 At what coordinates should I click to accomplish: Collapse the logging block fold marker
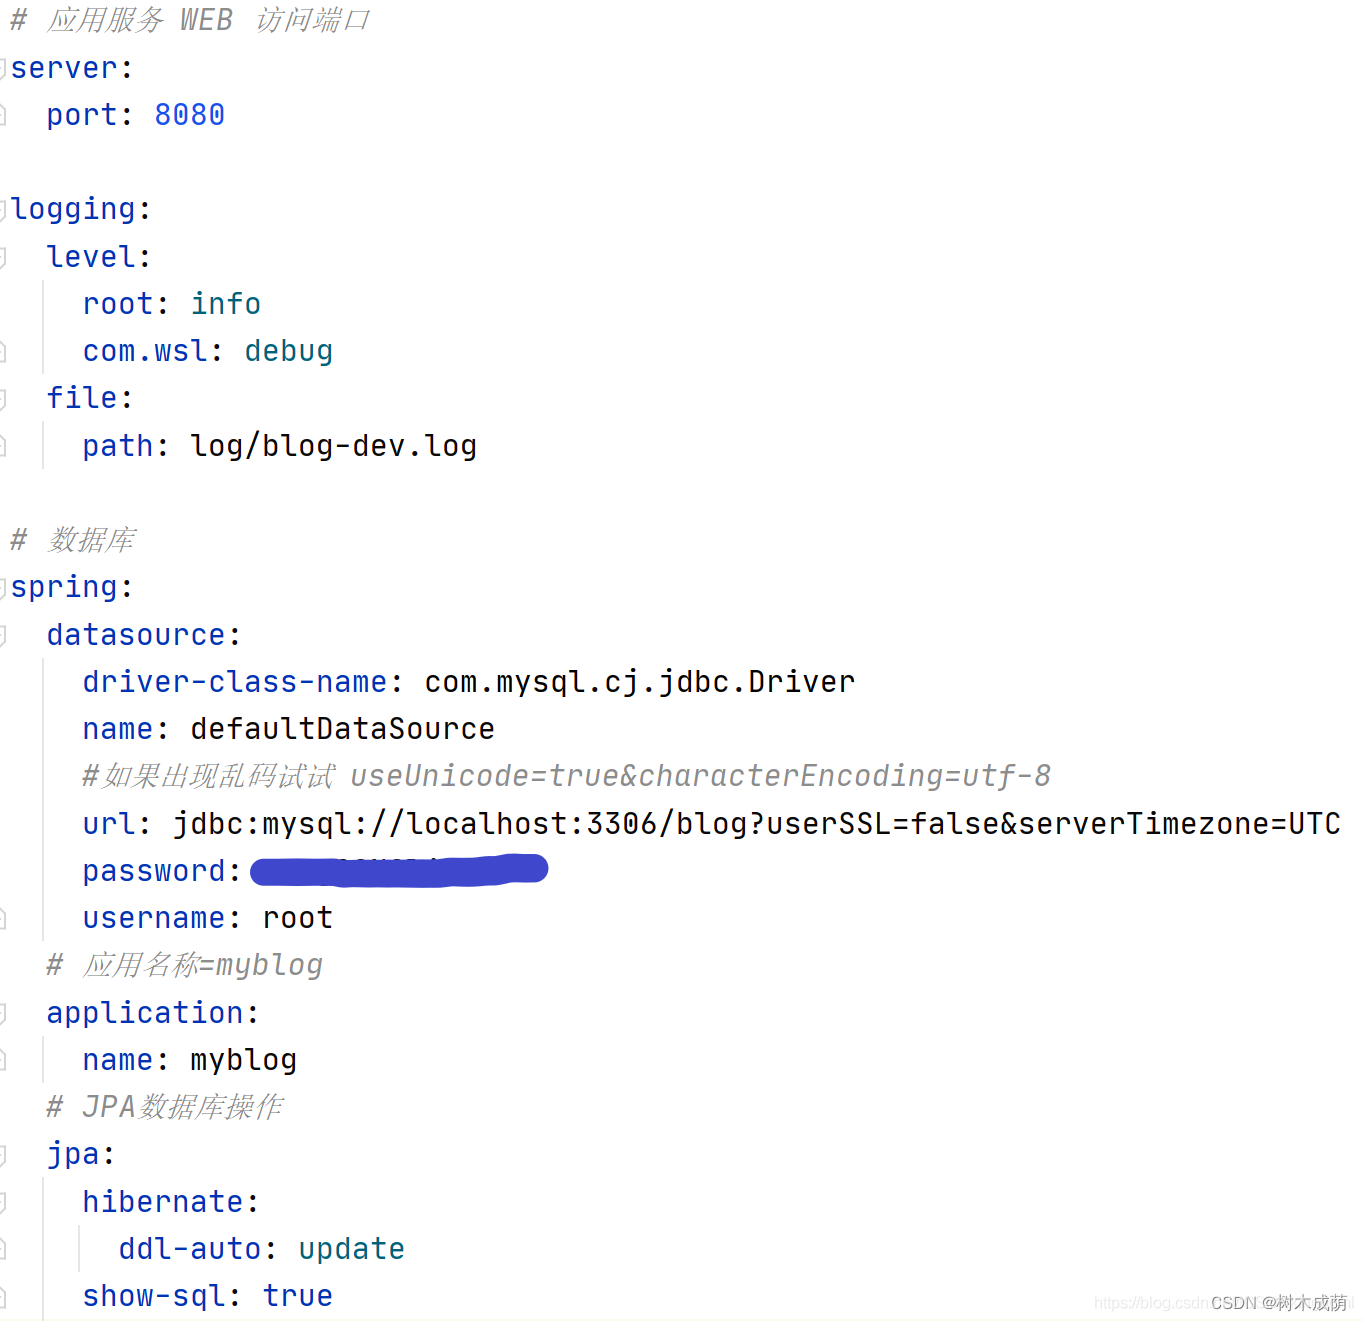tap(3, 209)
